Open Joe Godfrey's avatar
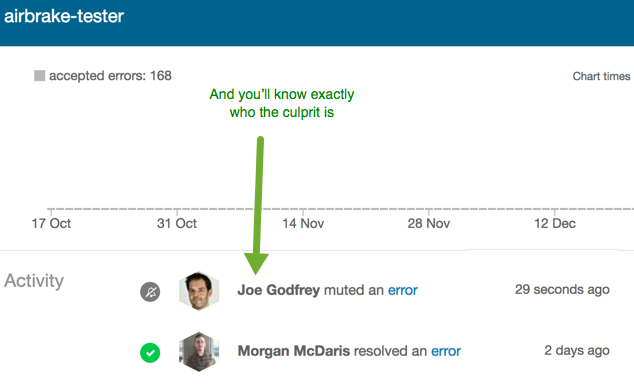 [199, 291]
